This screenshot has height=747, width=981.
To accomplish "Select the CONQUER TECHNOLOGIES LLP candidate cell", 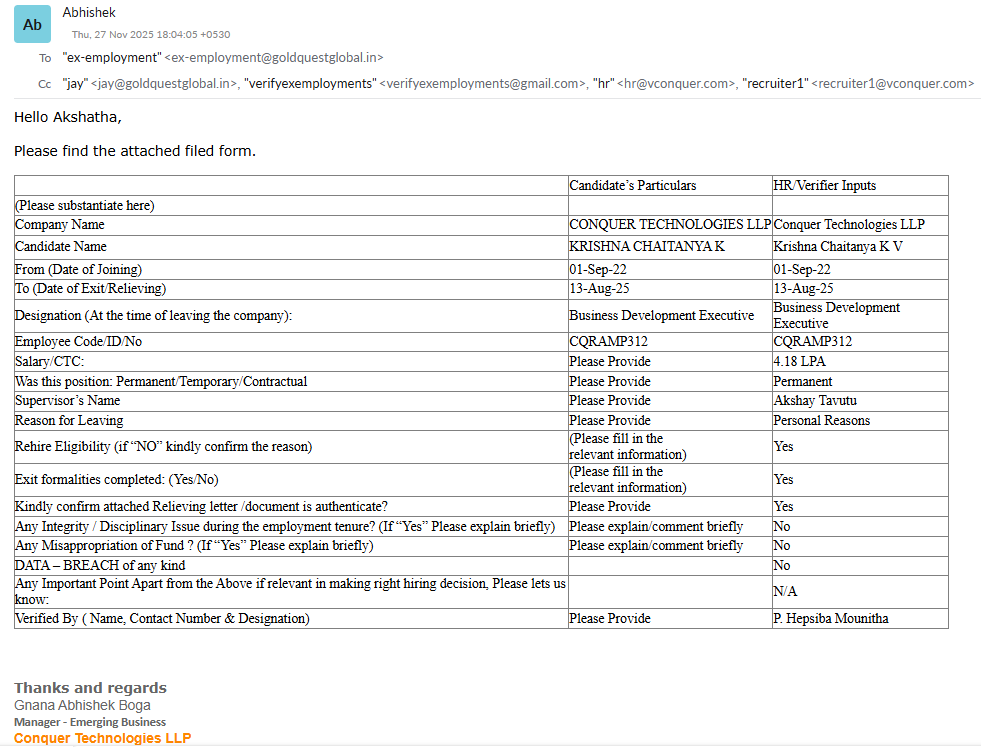I will (670, 225).
